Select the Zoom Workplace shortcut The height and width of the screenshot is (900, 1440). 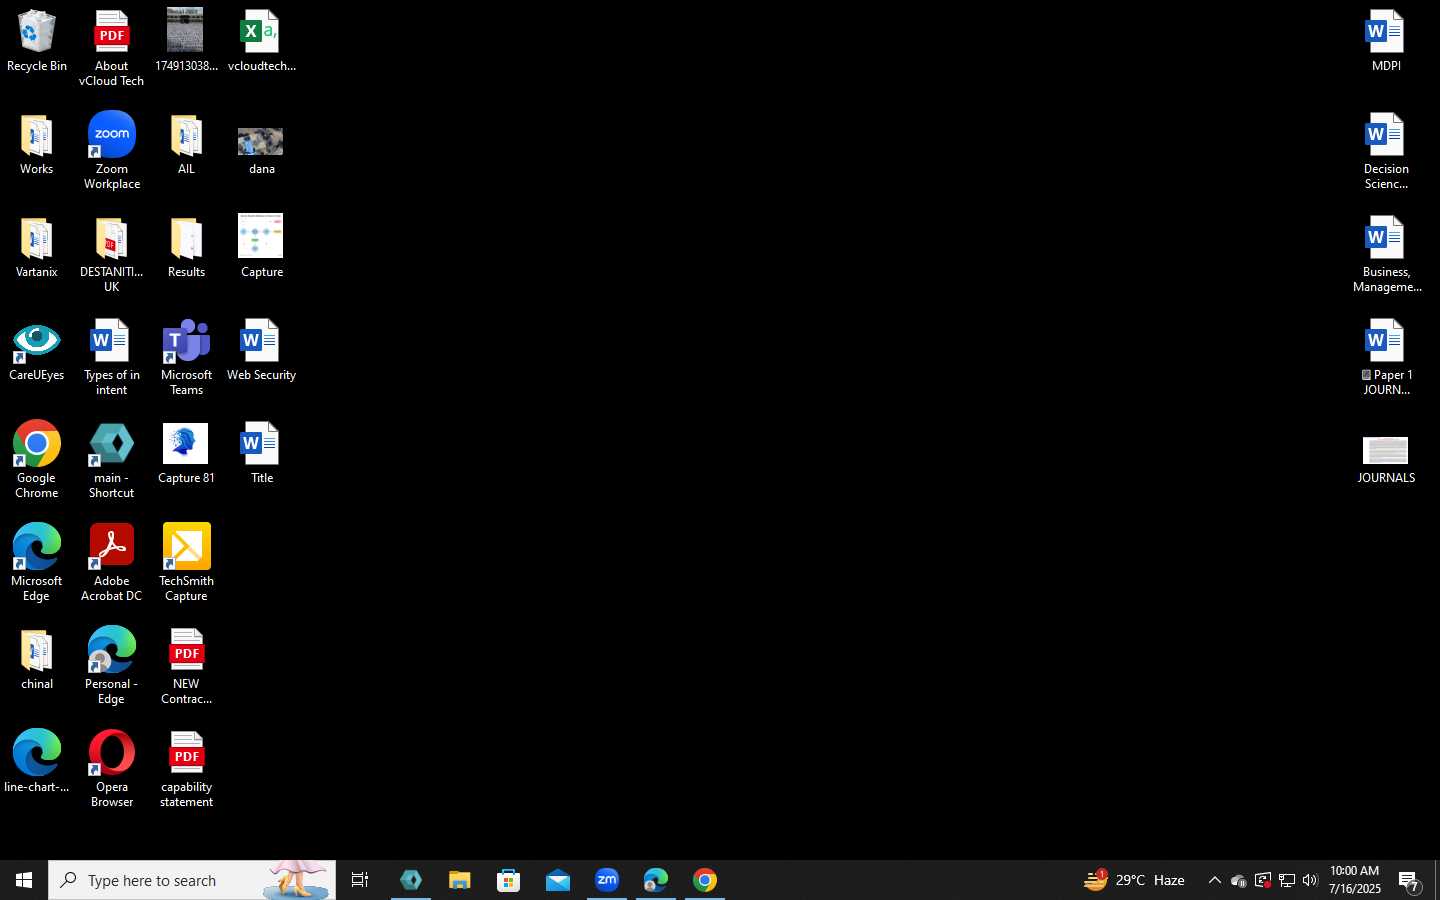(x=111, y=152)
